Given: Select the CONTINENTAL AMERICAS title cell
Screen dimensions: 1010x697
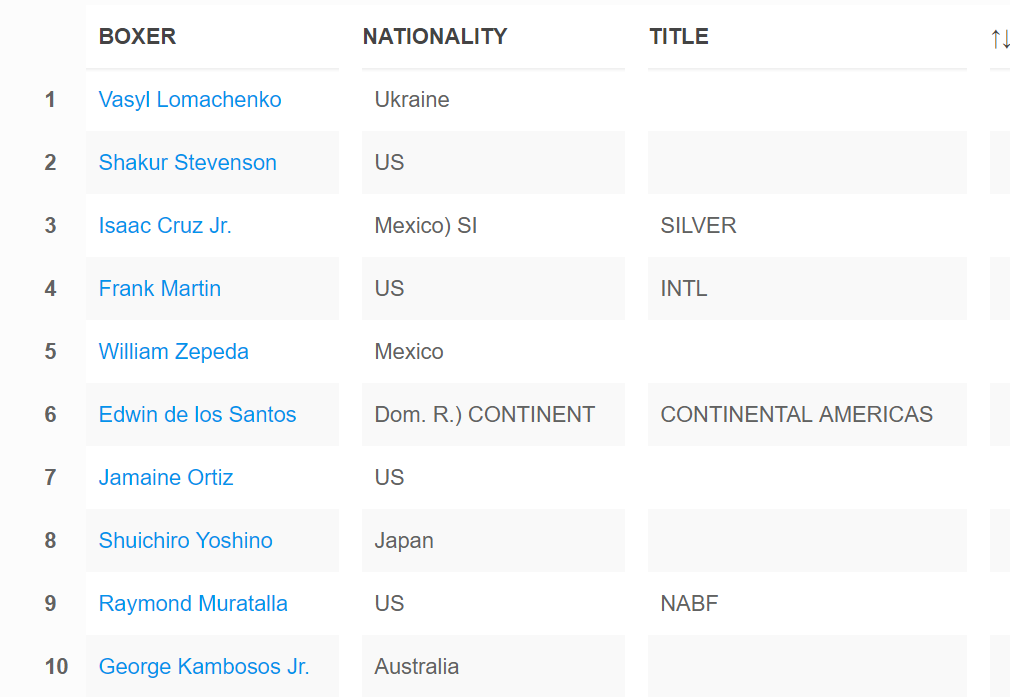Looking at the screenshot, I should coord(807,414).
